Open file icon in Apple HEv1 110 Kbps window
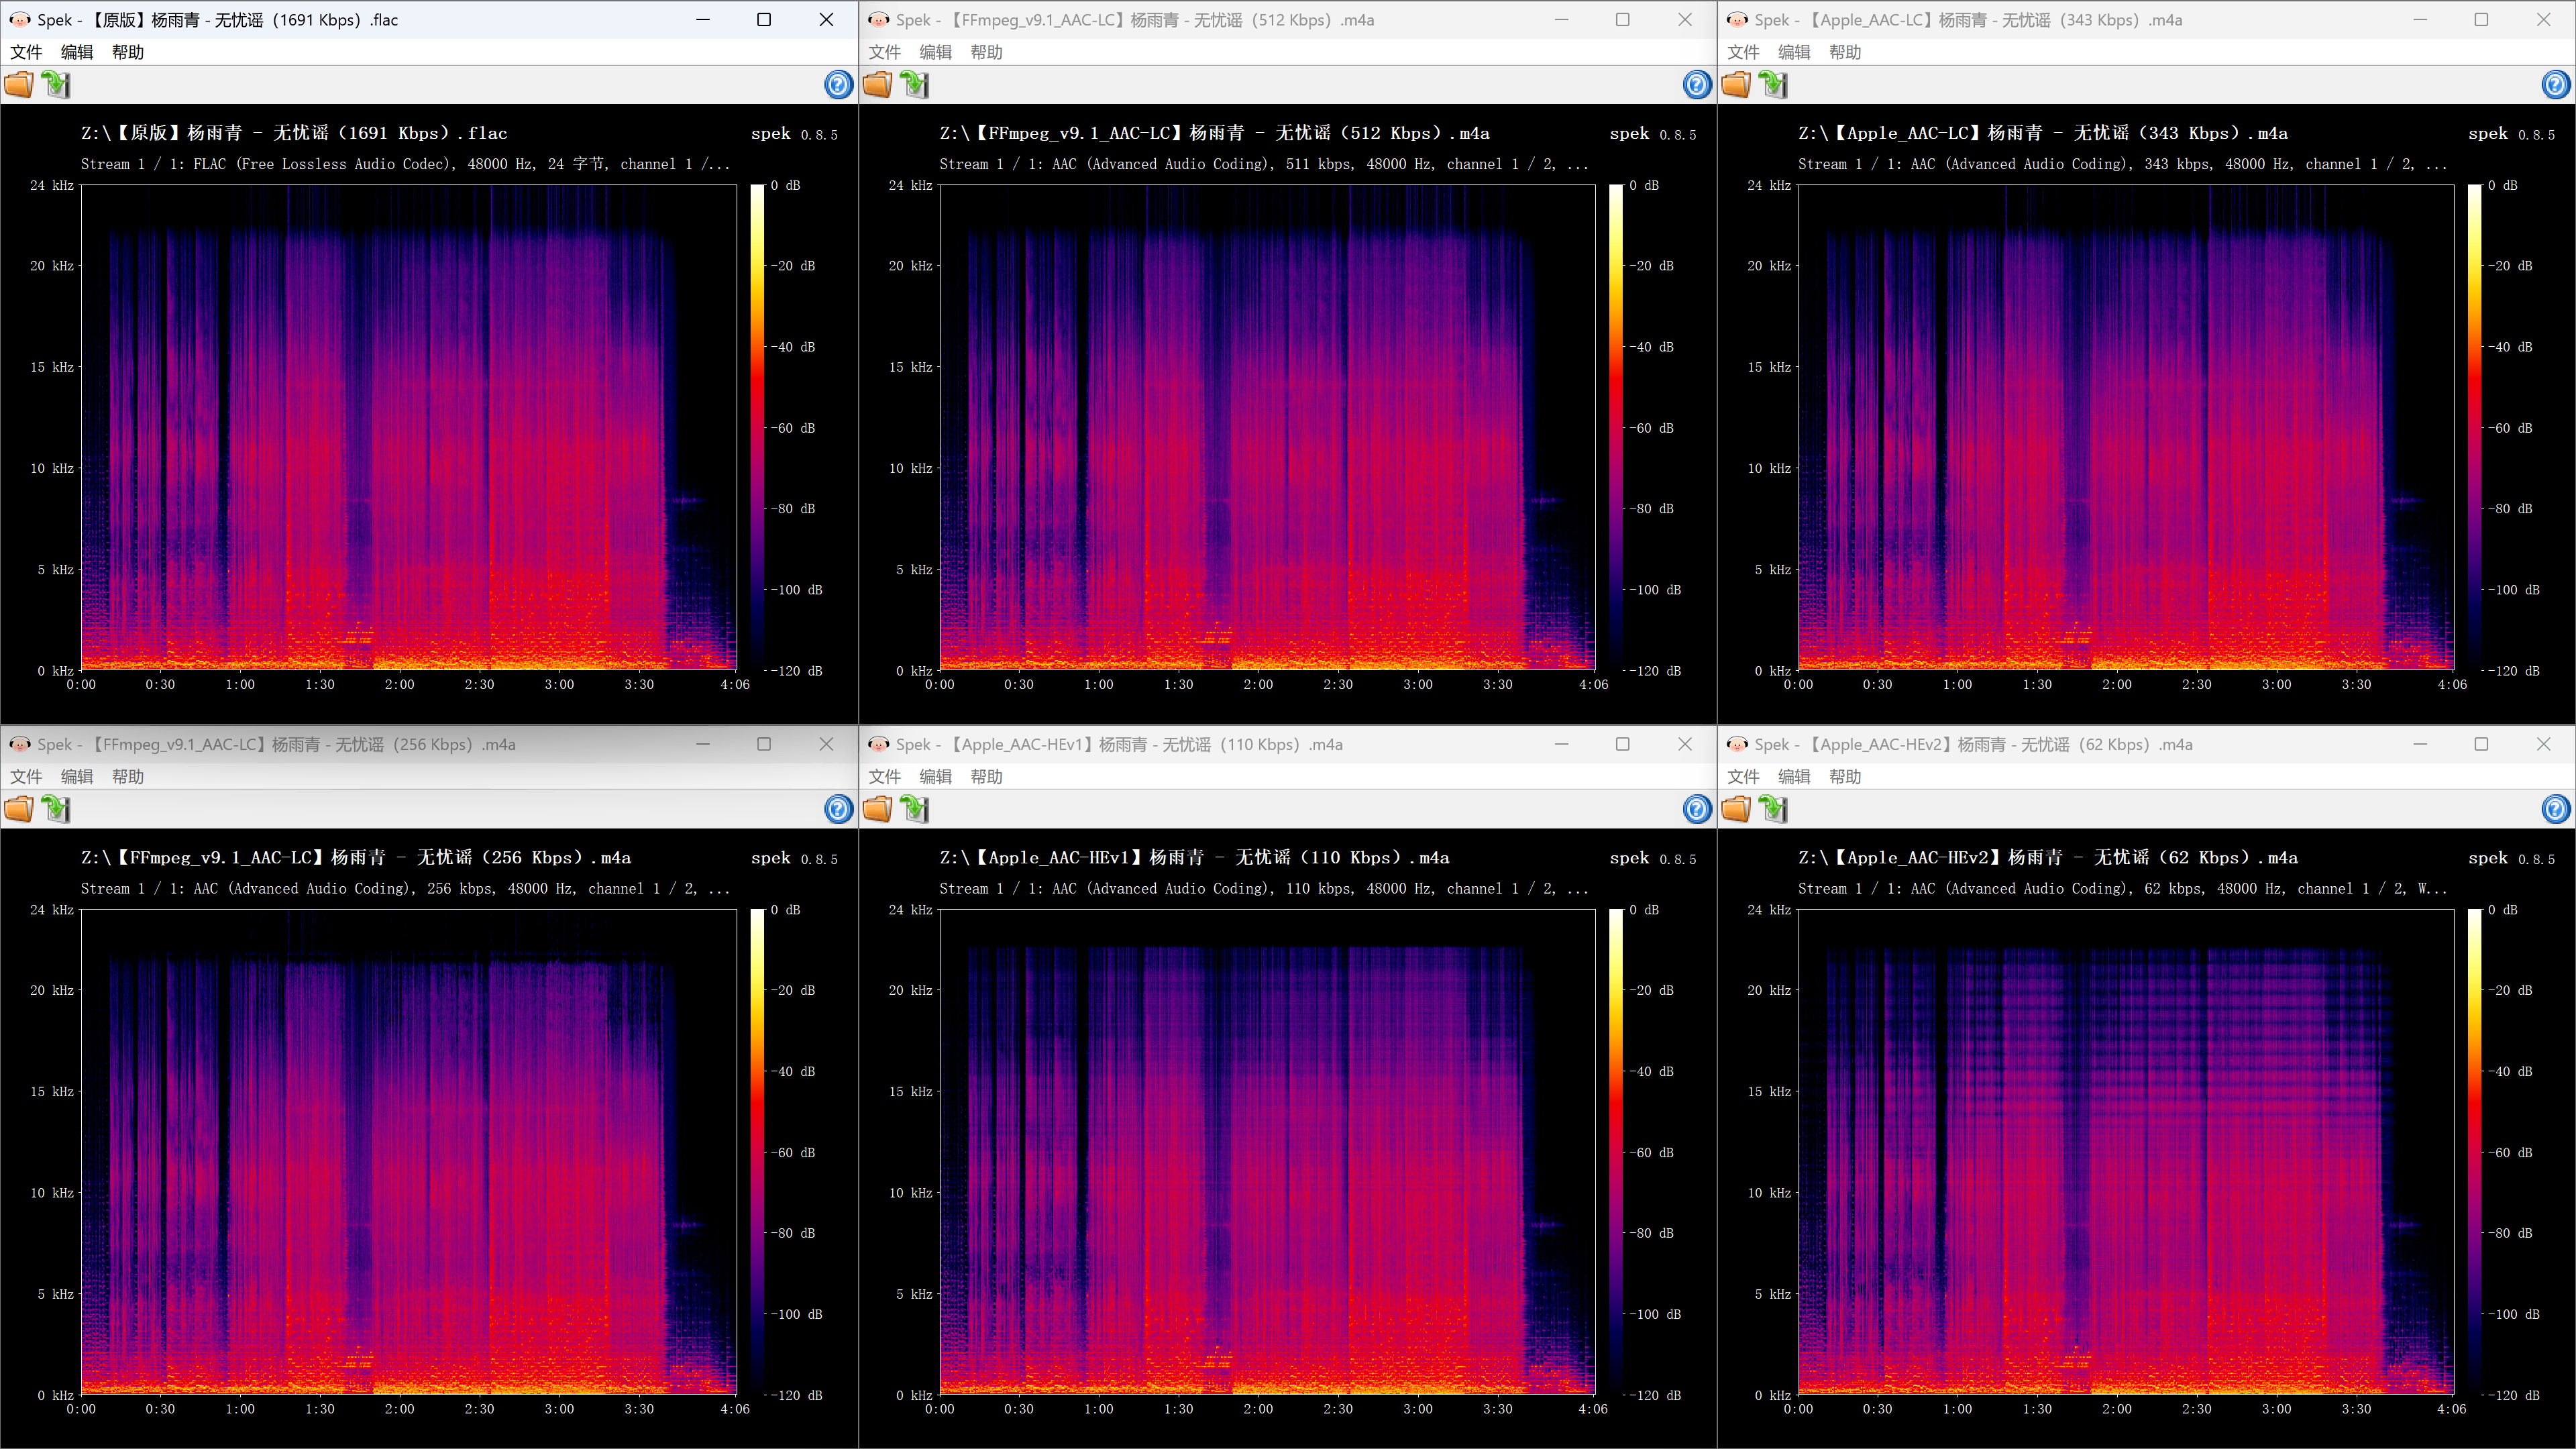The height and width of the screenshot is (1449, 2576). (878, 809)
